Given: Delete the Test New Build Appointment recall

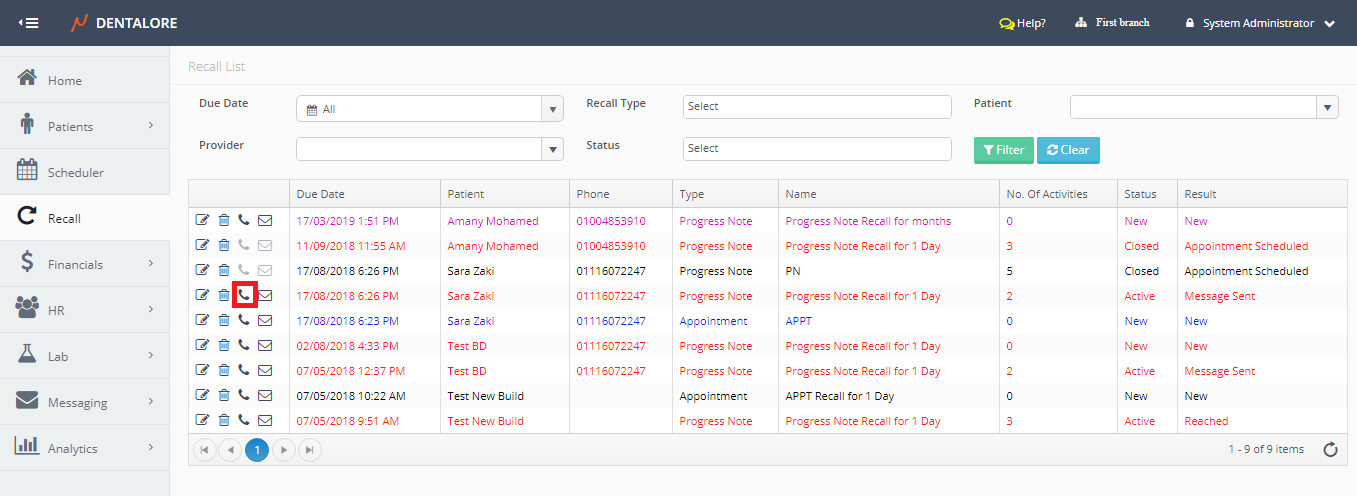Looking at the screenshot, I should (x=224, y=396).
